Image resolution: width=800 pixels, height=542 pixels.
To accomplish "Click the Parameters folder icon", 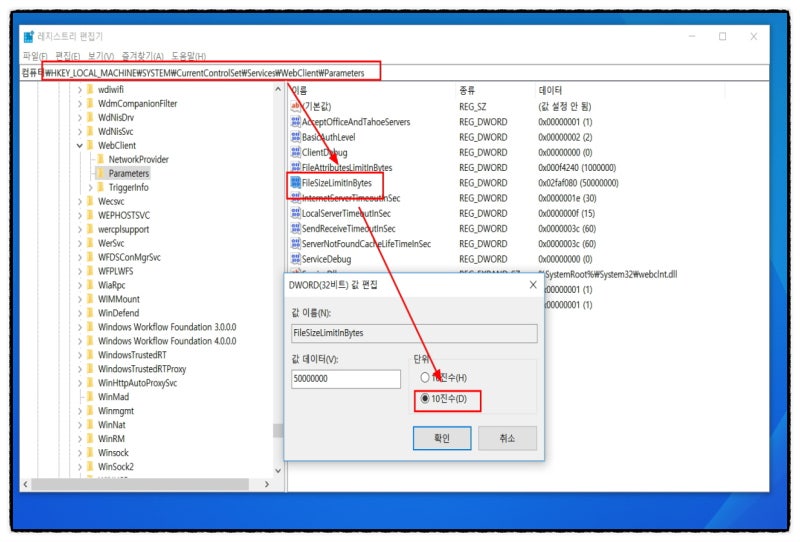I will click(101, 174).
